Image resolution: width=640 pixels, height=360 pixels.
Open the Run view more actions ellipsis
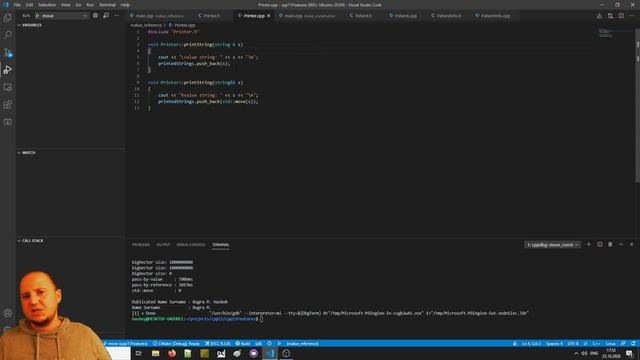coord(117,16)
